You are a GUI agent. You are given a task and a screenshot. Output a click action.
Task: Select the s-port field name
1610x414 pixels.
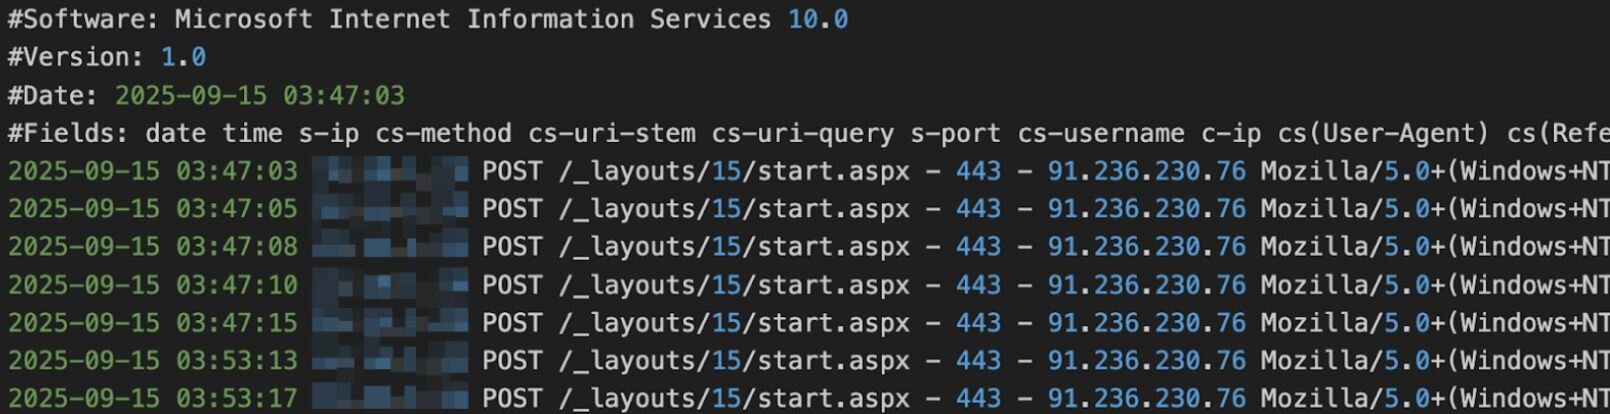tap(955, 133)
